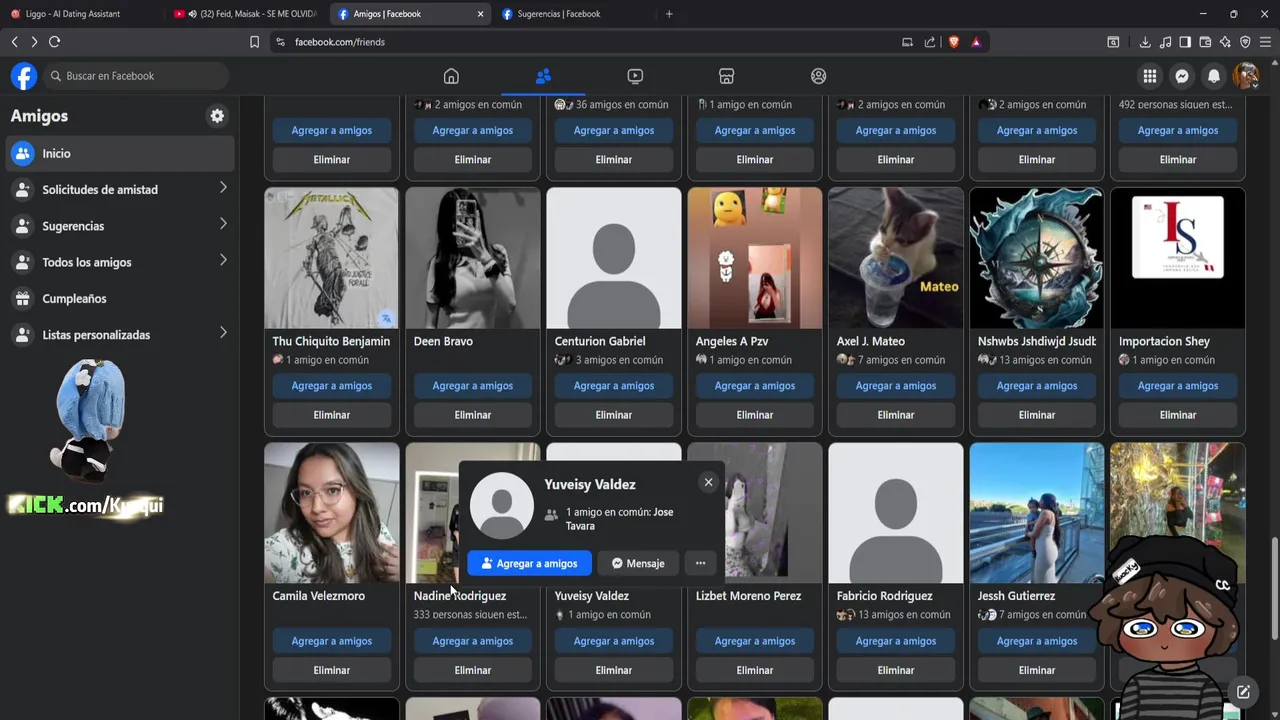Close the Yuveisy Valdez hover card
Viewport: 1280px width, 720px height.
click(x=708, y=482)
